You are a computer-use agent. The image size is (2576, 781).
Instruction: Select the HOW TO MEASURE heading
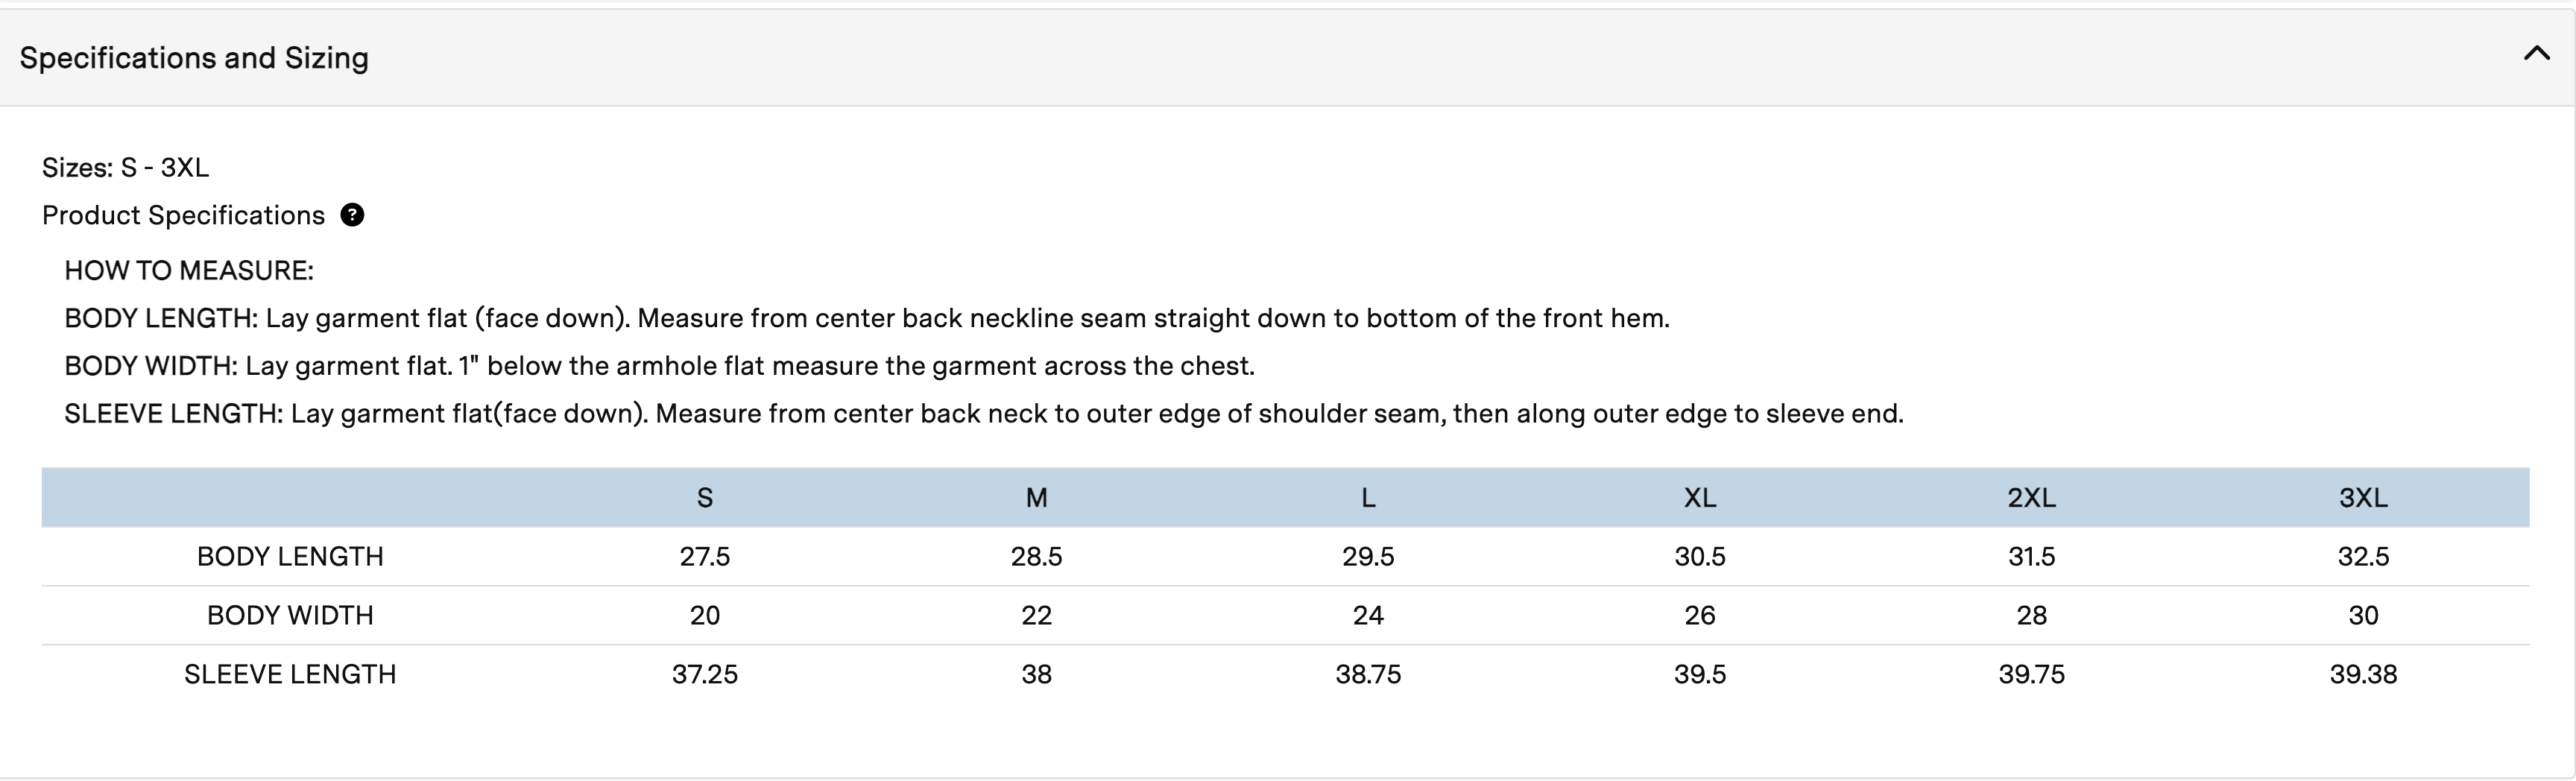189,270
